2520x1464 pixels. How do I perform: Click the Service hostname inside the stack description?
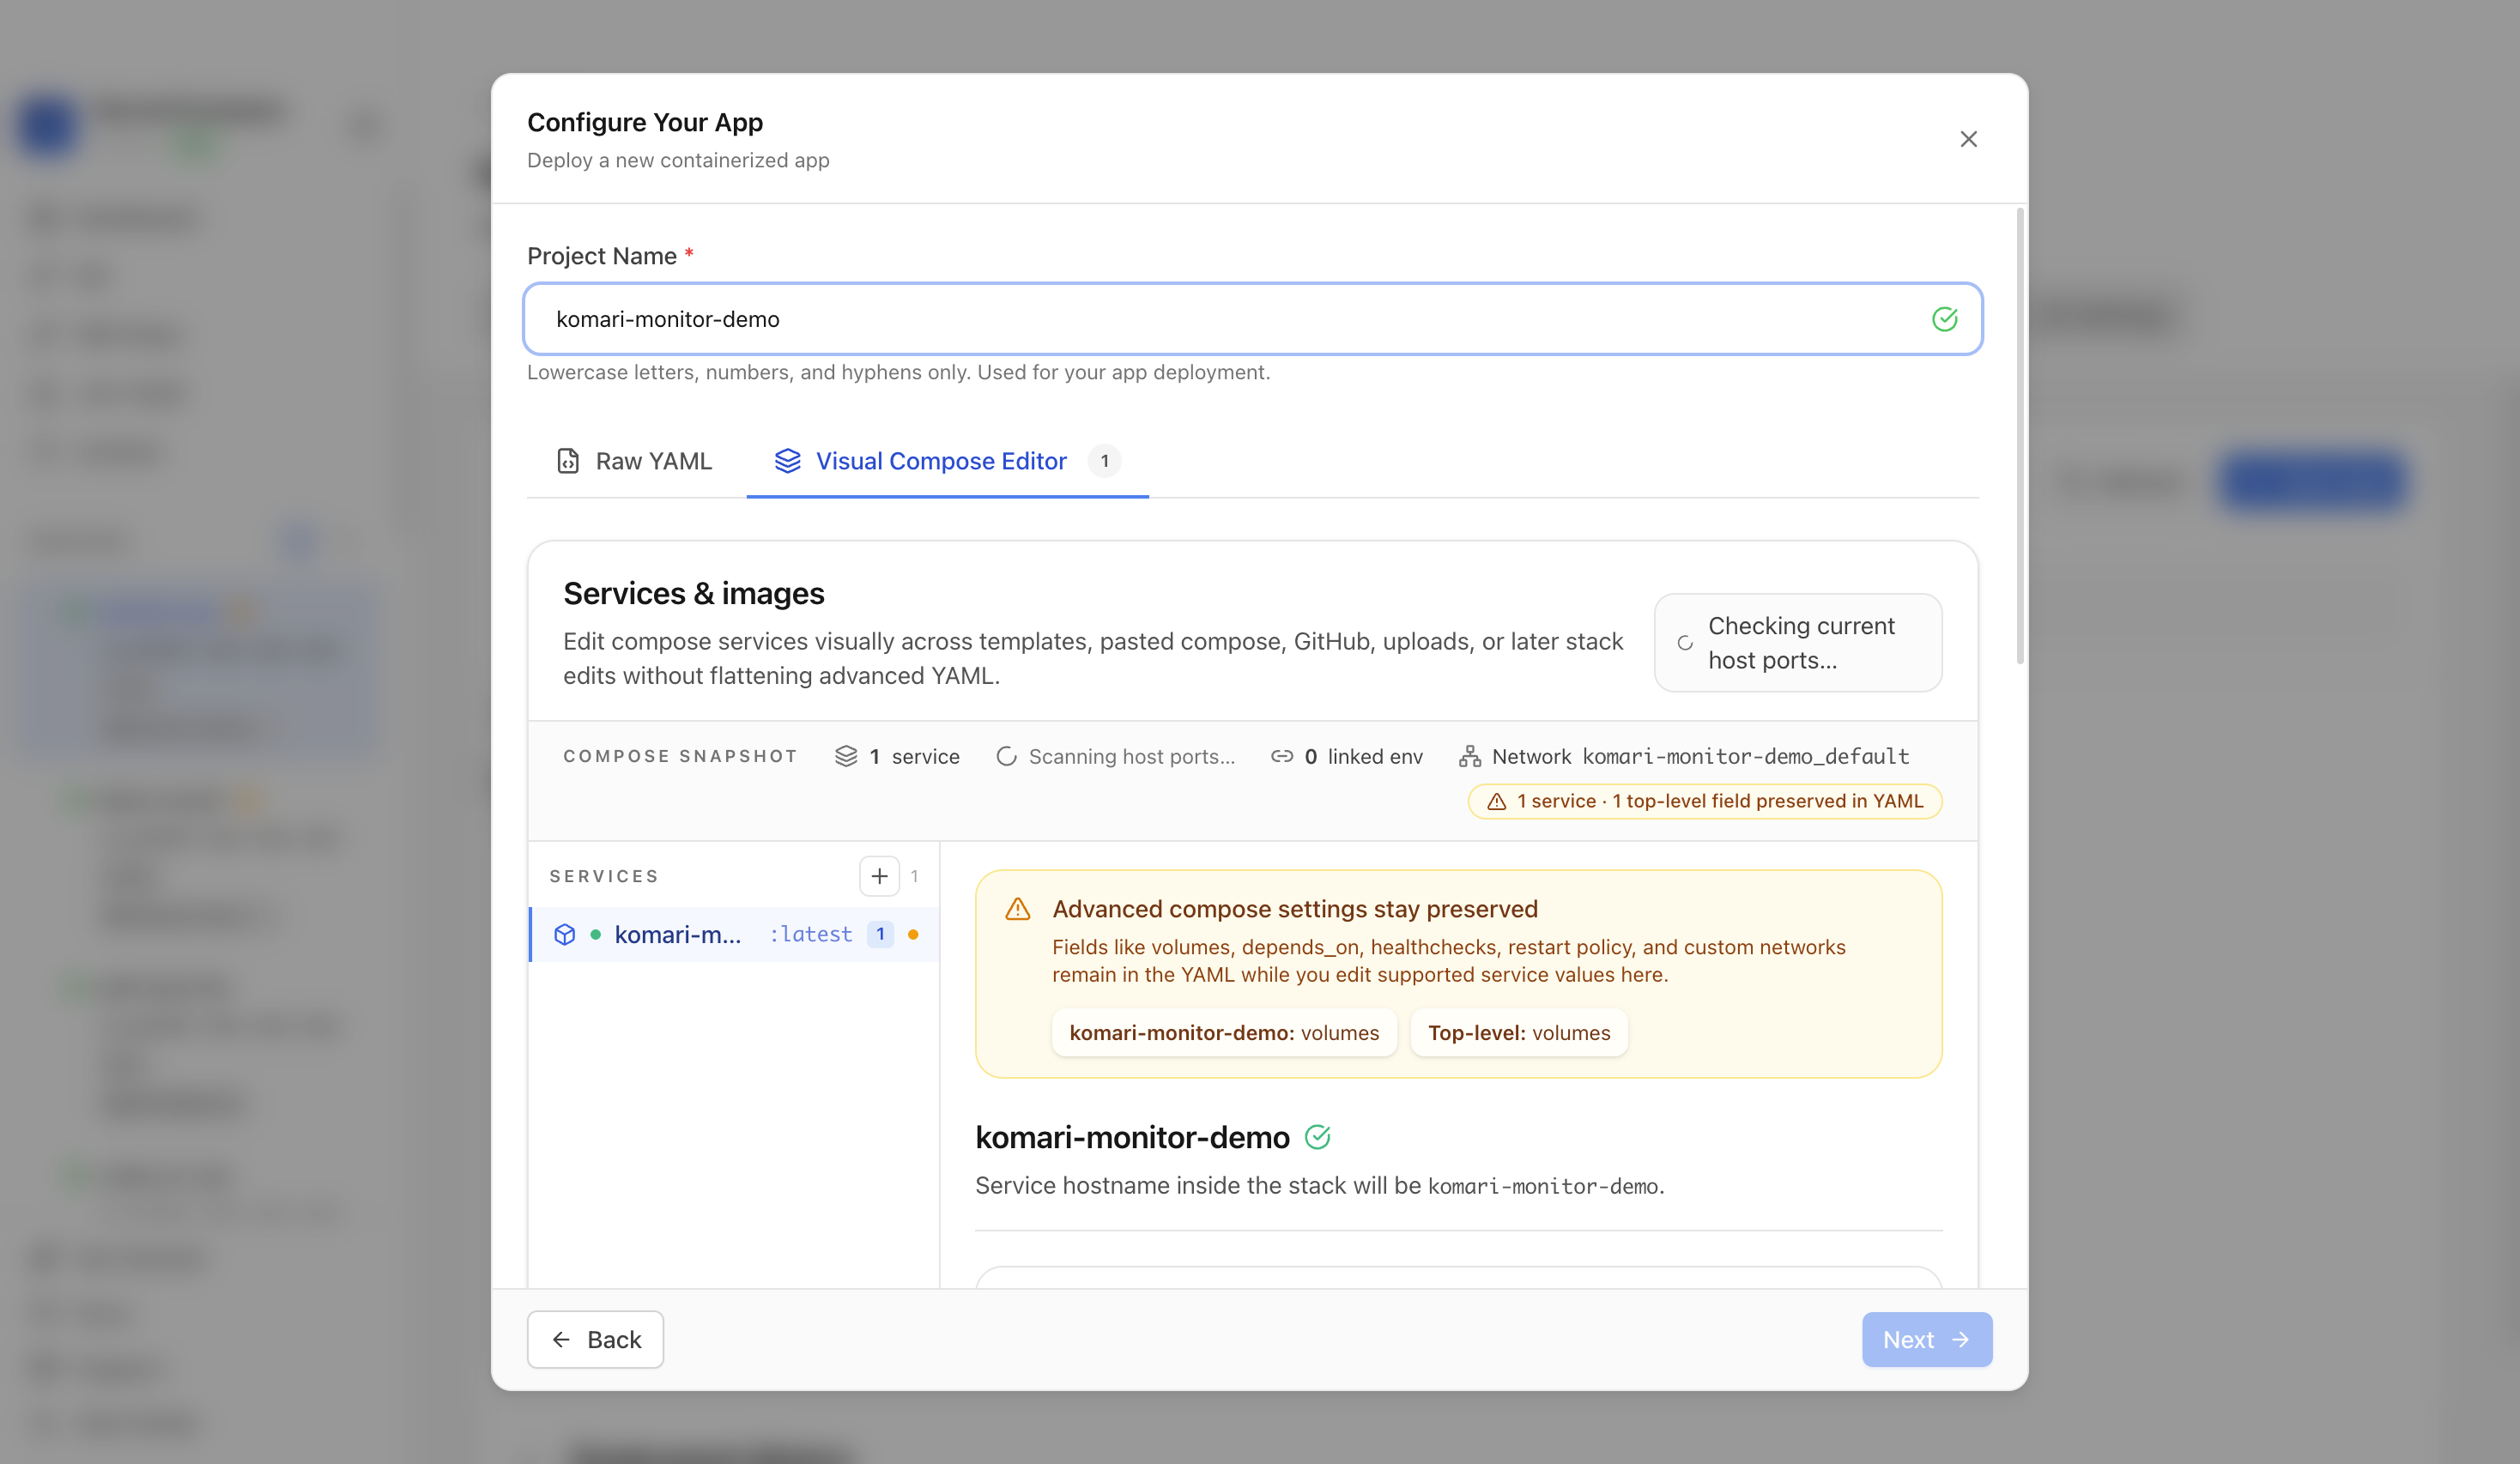[1319, 1185]
